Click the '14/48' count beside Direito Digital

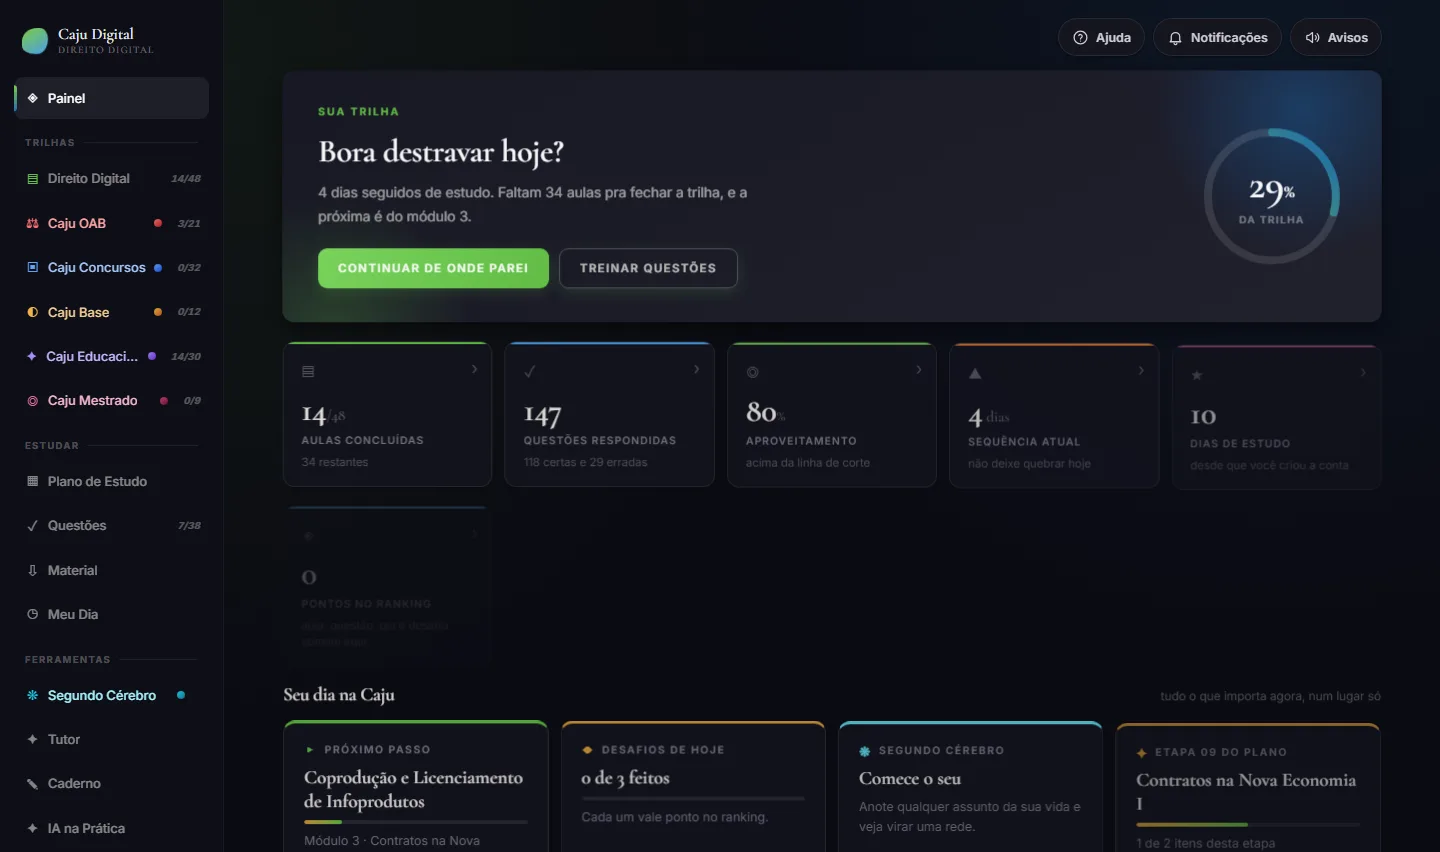[x=186, y=179]
